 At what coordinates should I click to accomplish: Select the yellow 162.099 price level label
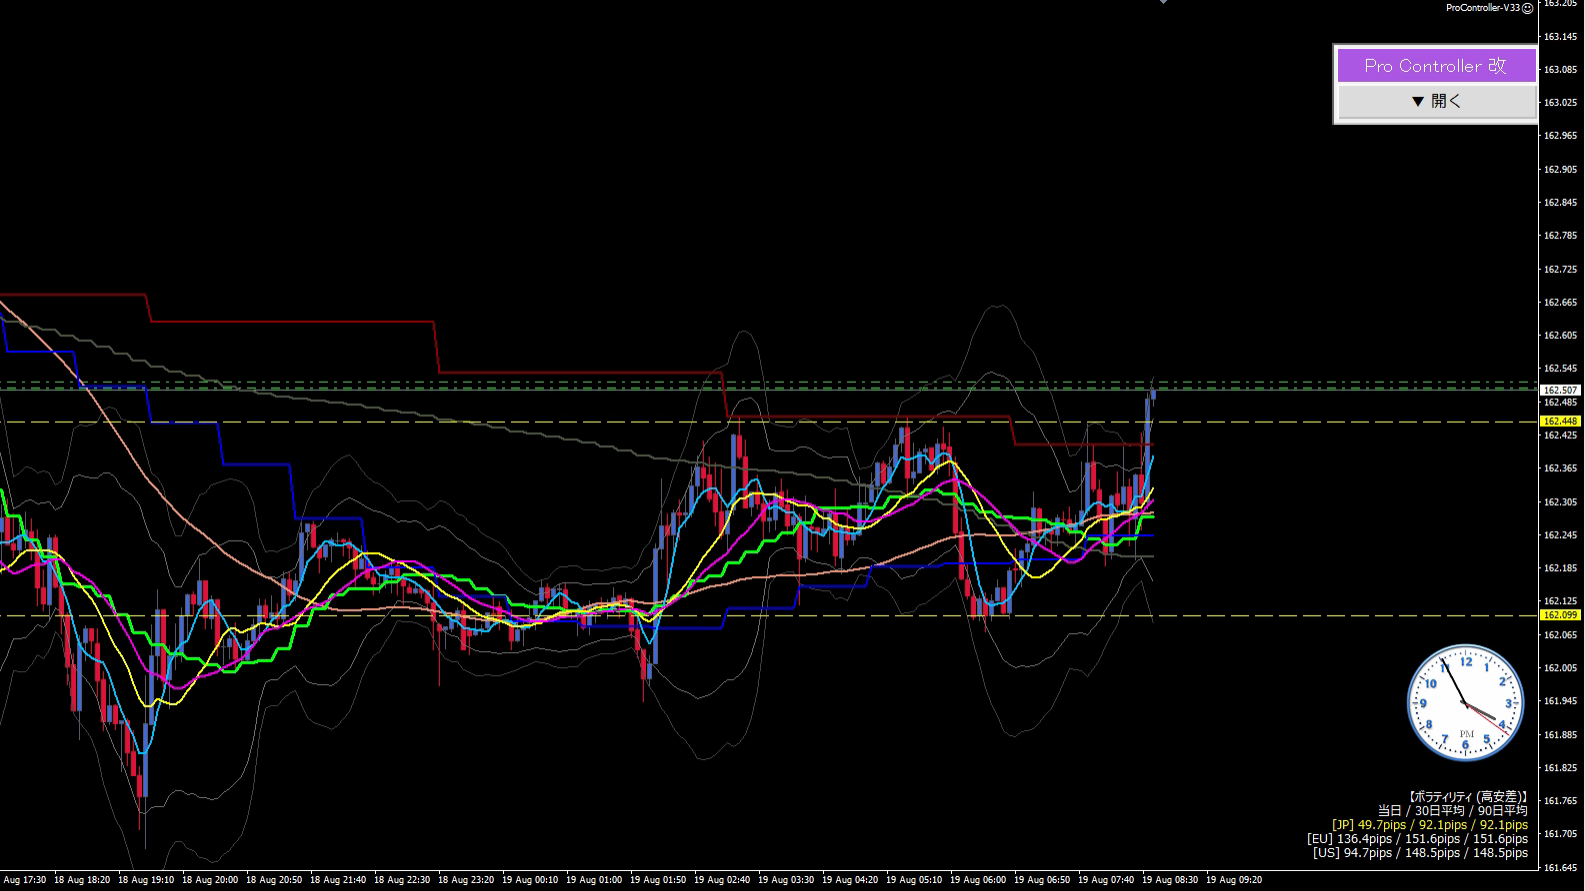(x=1560, y=615)
